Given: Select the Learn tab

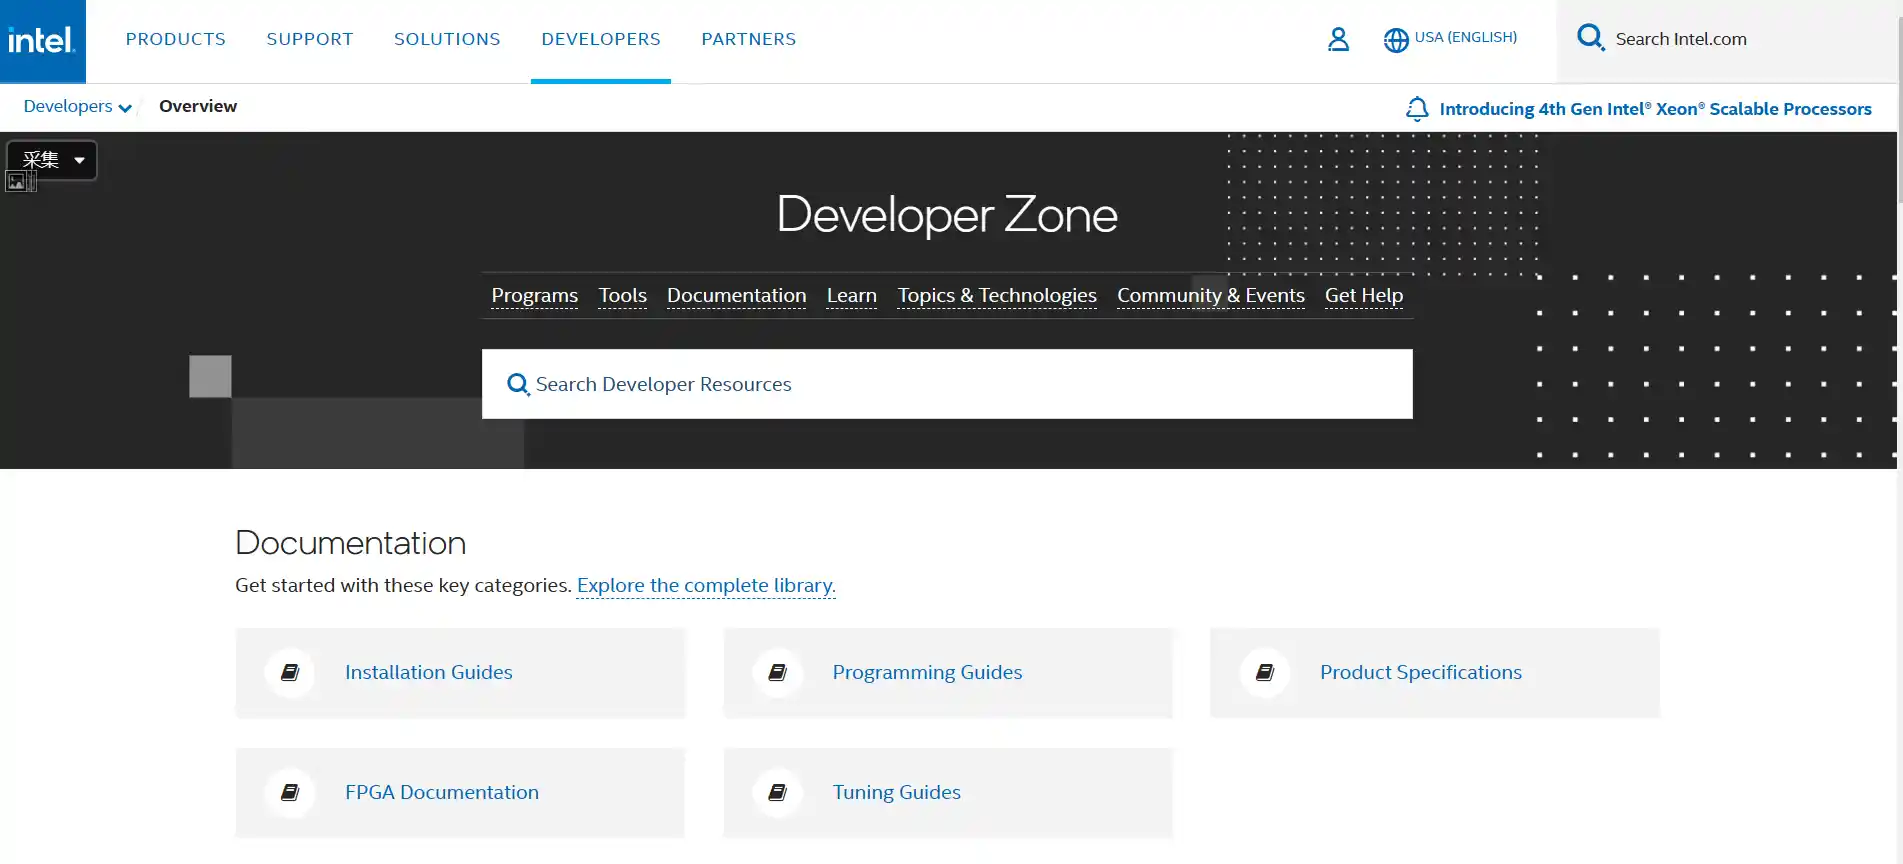Looking at the screenshot, I should pyautogui.click(x=852, y=296).
